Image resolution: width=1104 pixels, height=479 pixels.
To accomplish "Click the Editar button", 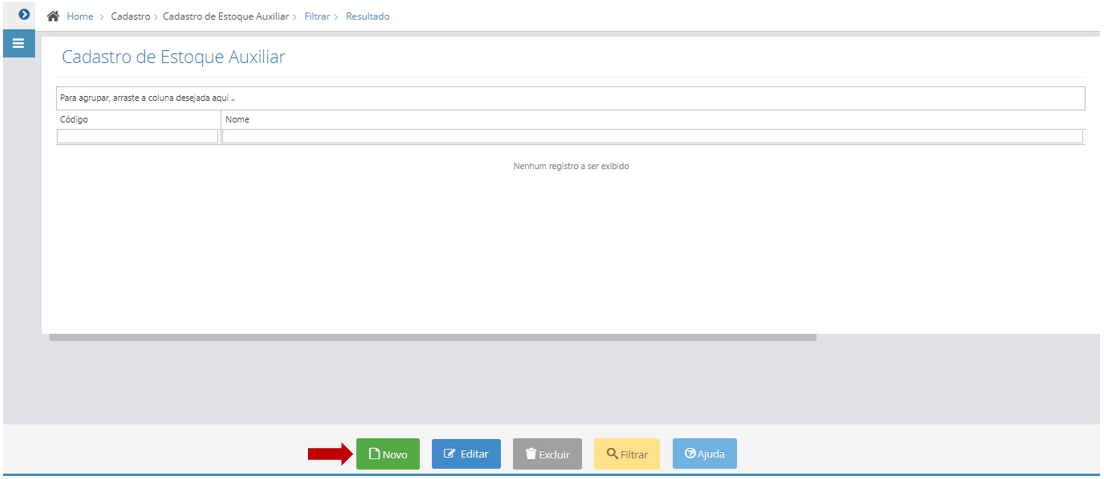I will [466, 454].
